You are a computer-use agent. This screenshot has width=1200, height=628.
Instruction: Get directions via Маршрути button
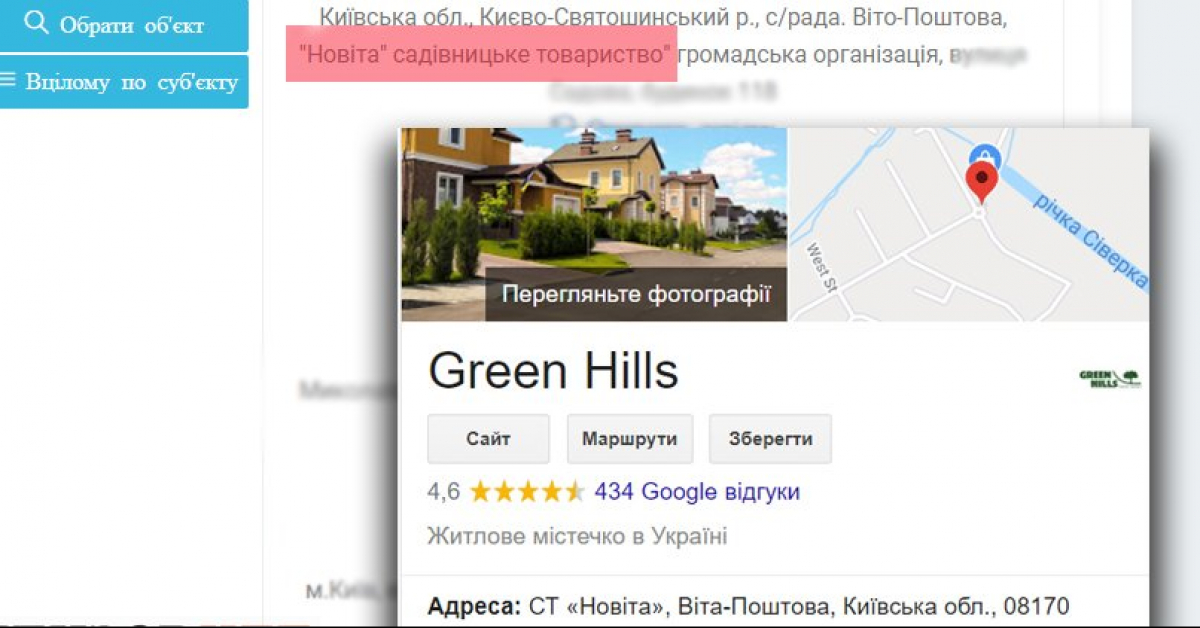click(x=630, y=439)
